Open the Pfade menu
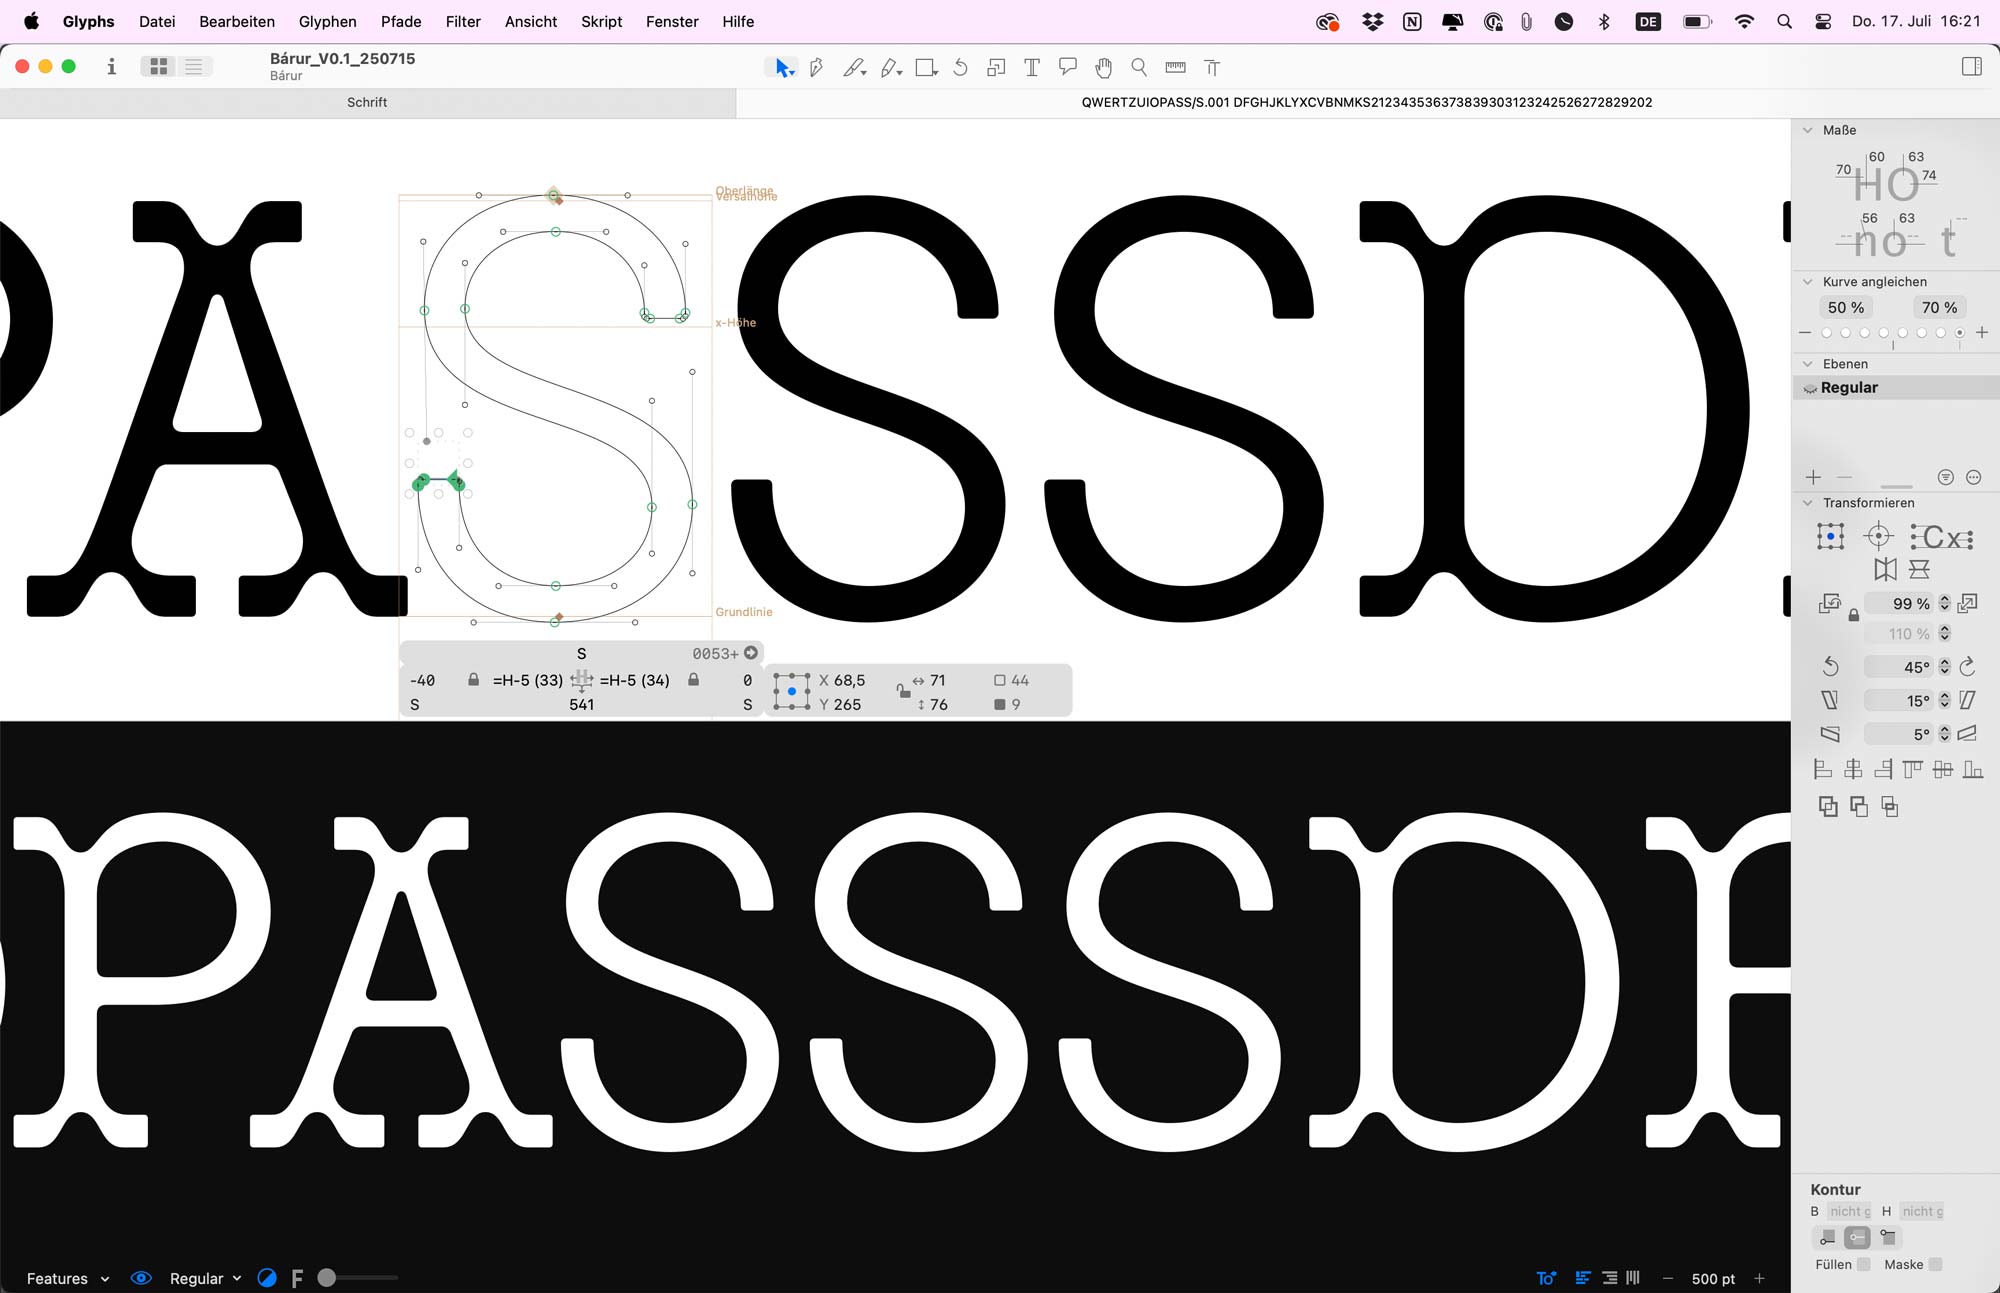 click(400, 21)
